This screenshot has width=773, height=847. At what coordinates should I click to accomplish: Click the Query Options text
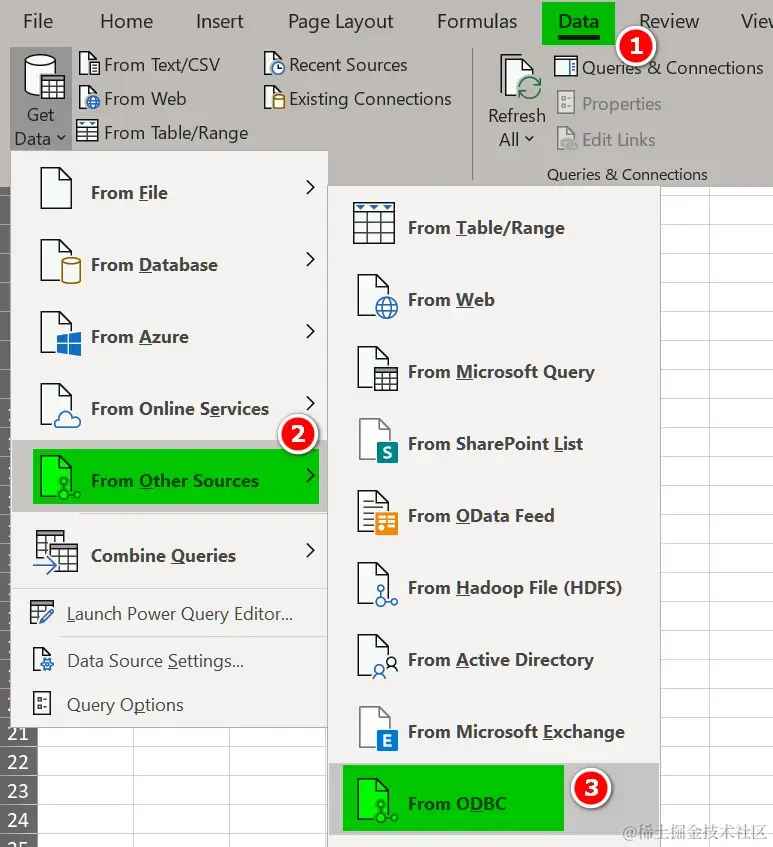(125, 705)
